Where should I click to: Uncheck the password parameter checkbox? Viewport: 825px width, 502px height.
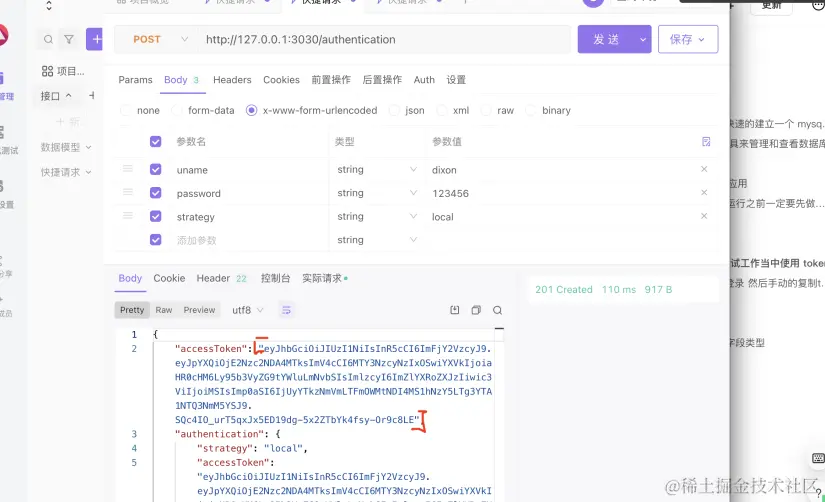(155, 193)
